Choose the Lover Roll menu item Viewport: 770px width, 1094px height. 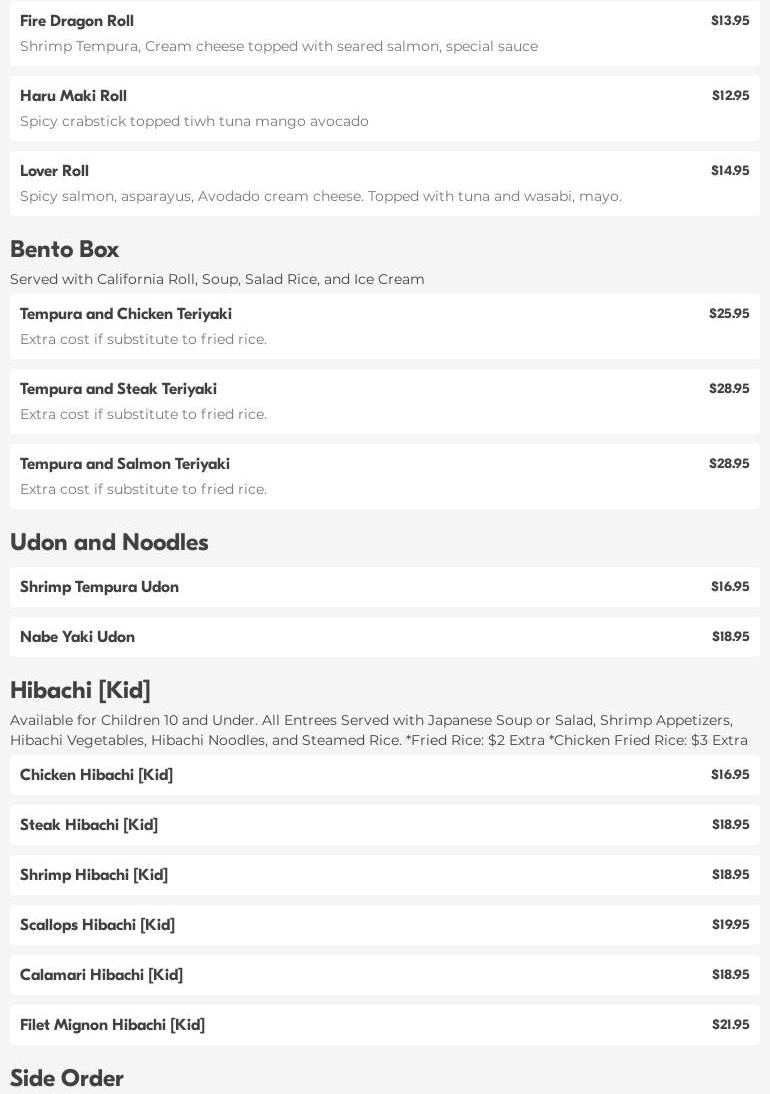coord(384,183)
